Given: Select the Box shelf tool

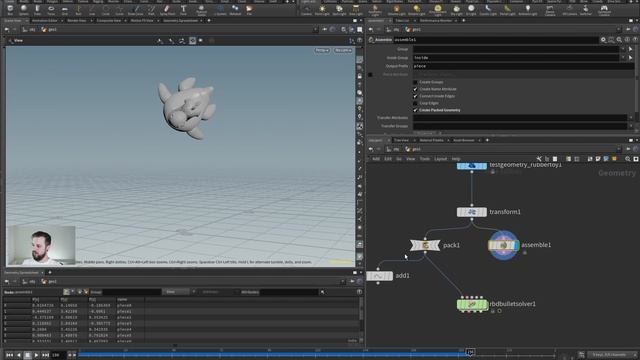Looking at the screenshot, I should tap(10, 9).
